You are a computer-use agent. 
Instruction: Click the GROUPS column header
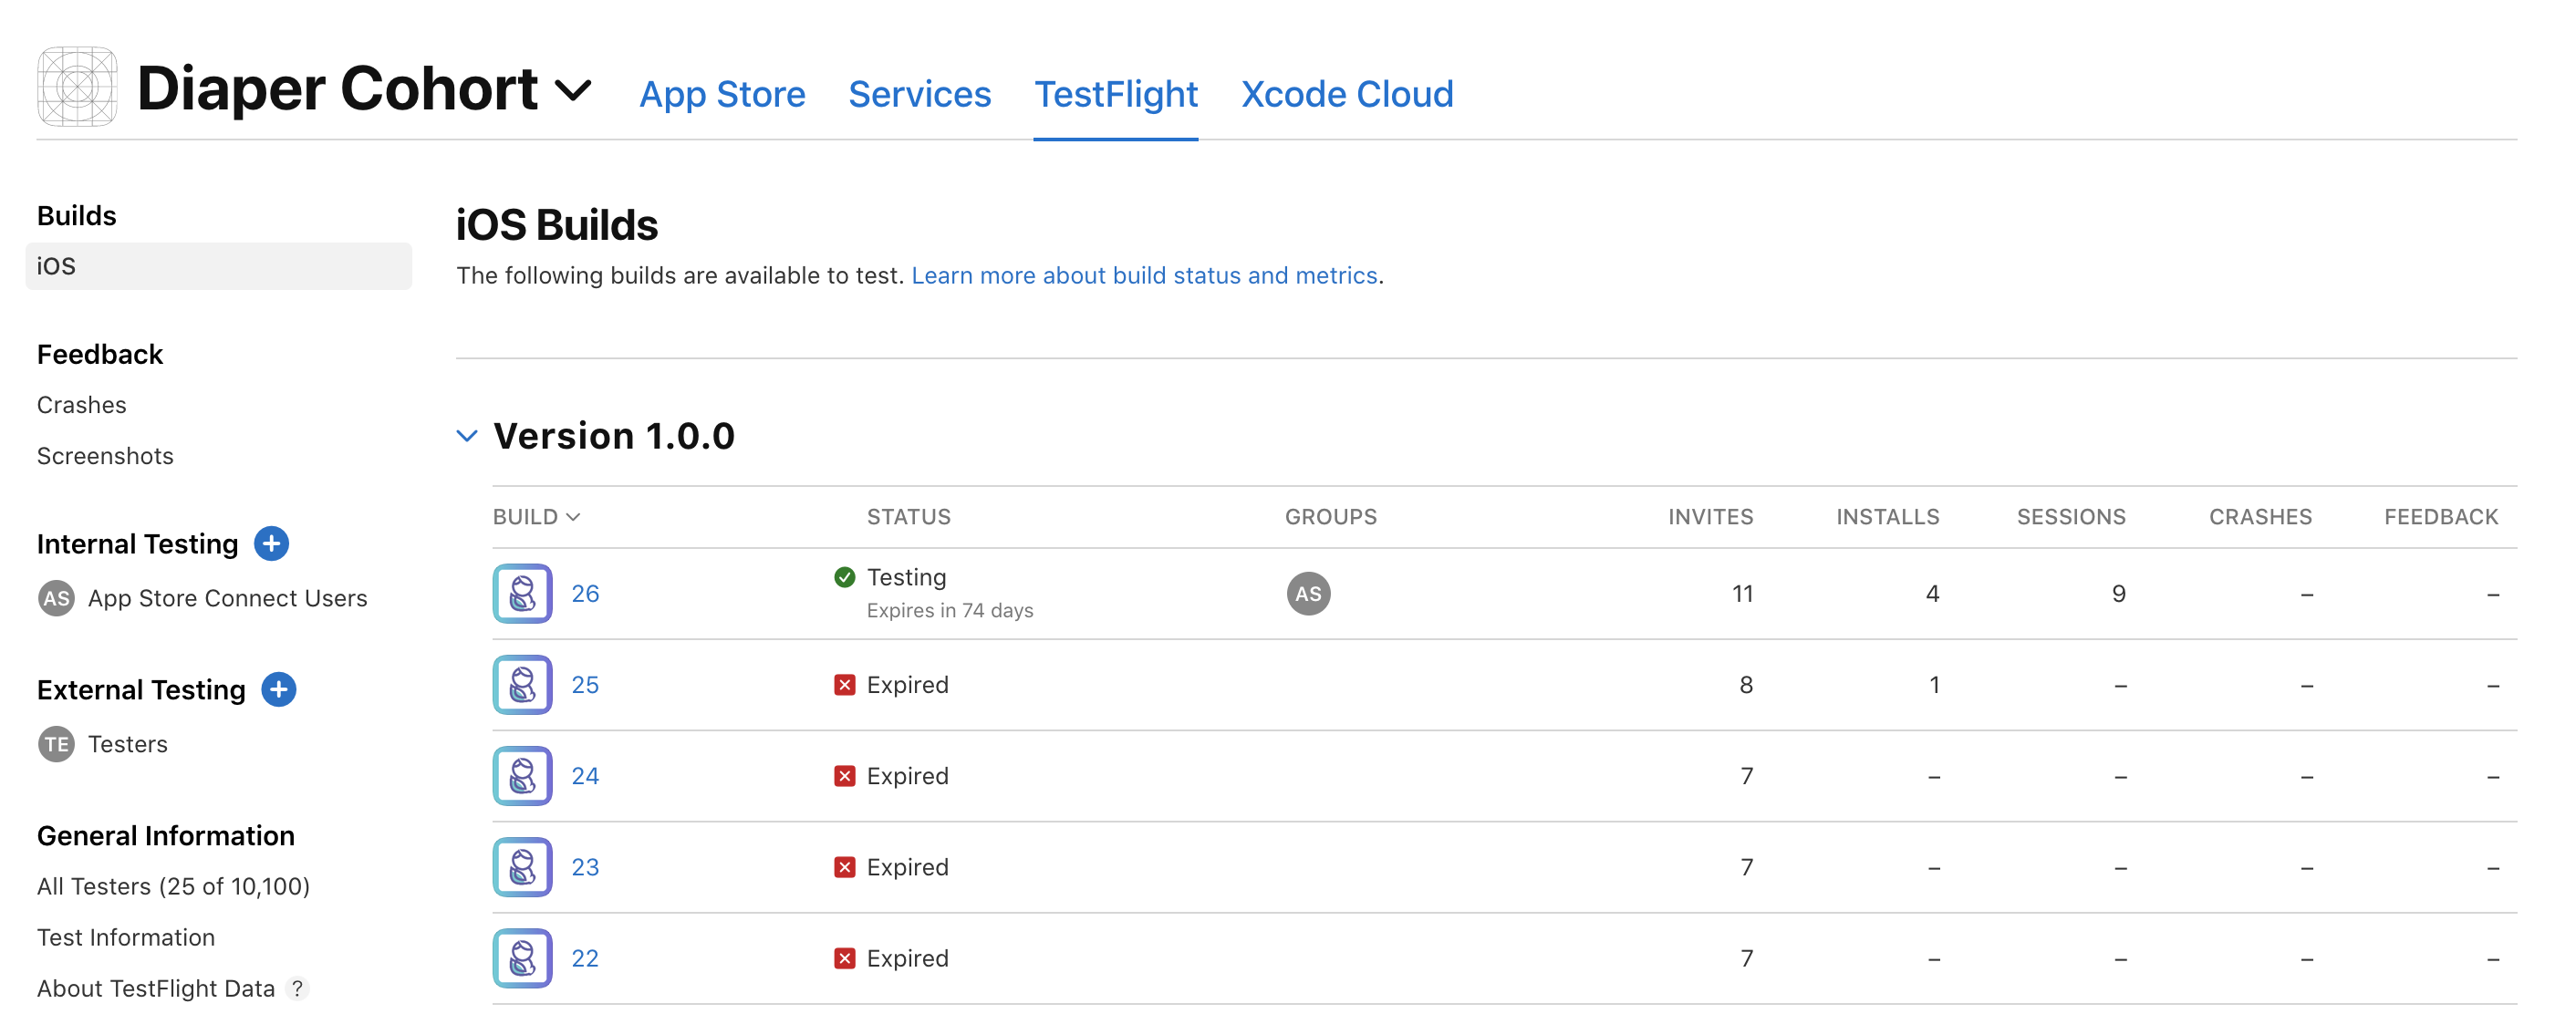point(1331,517)
